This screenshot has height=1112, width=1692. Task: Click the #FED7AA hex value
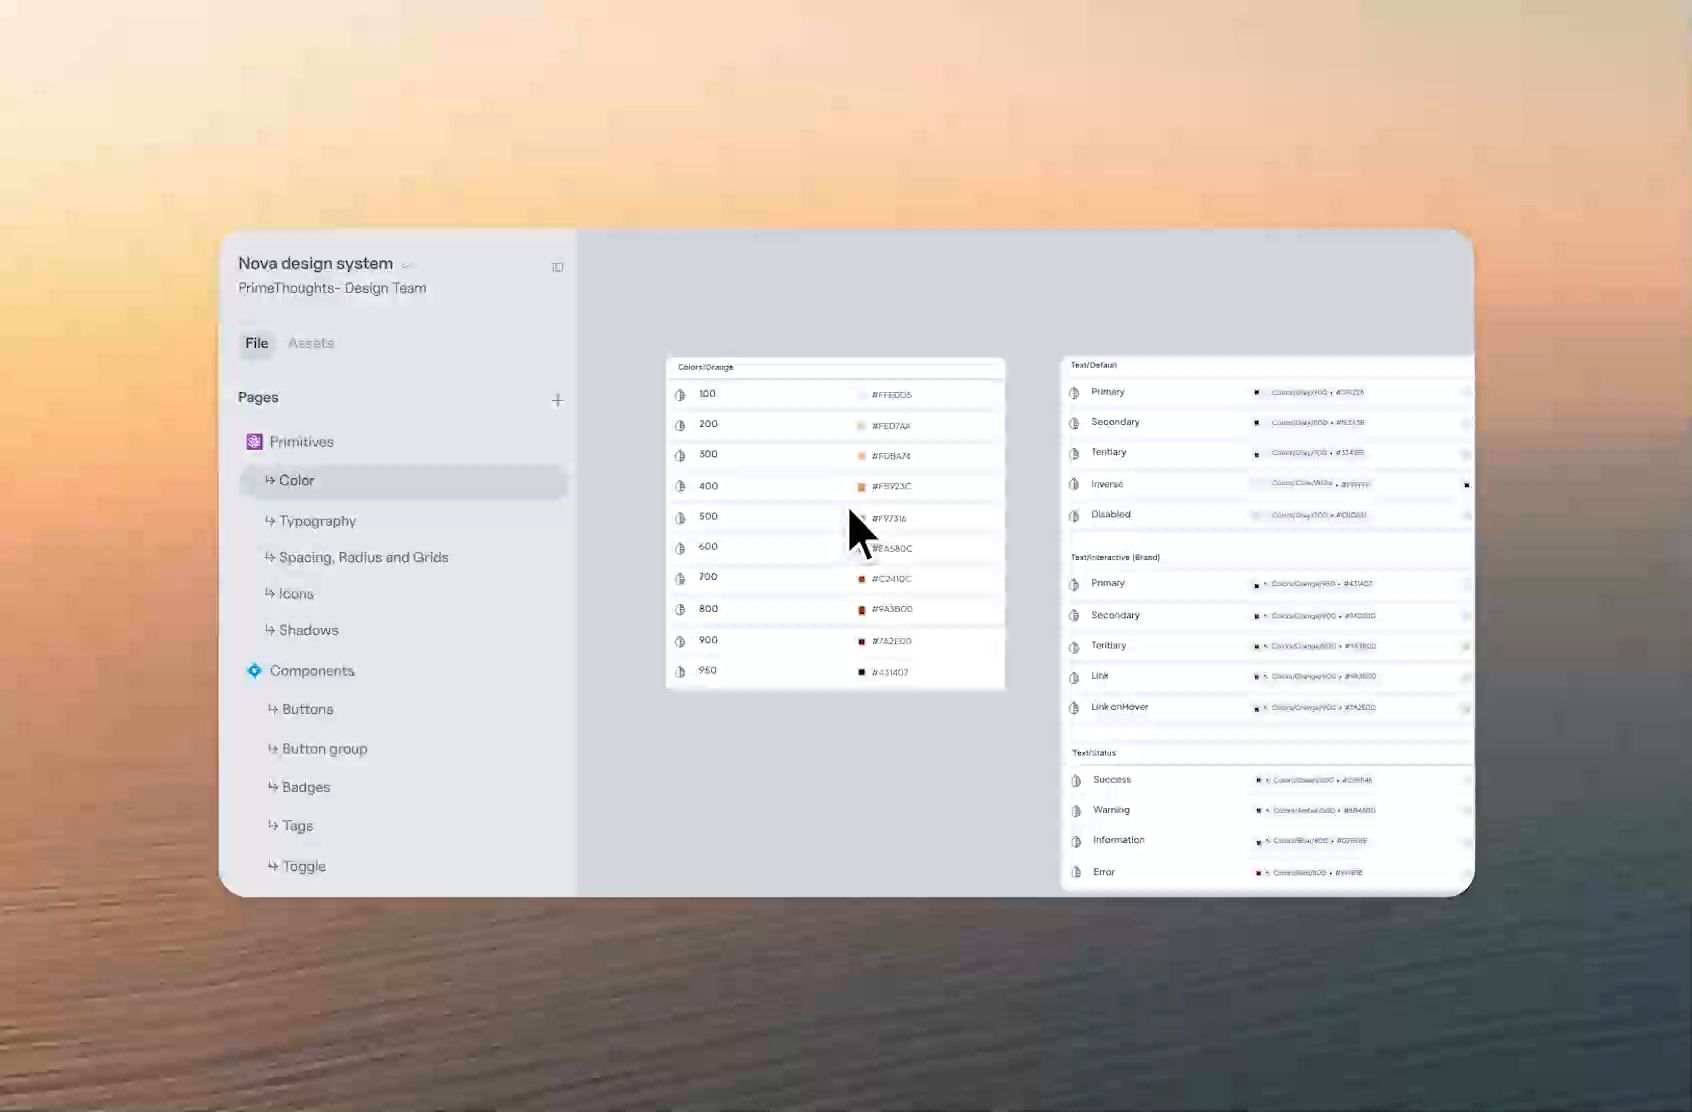(891, 426)
